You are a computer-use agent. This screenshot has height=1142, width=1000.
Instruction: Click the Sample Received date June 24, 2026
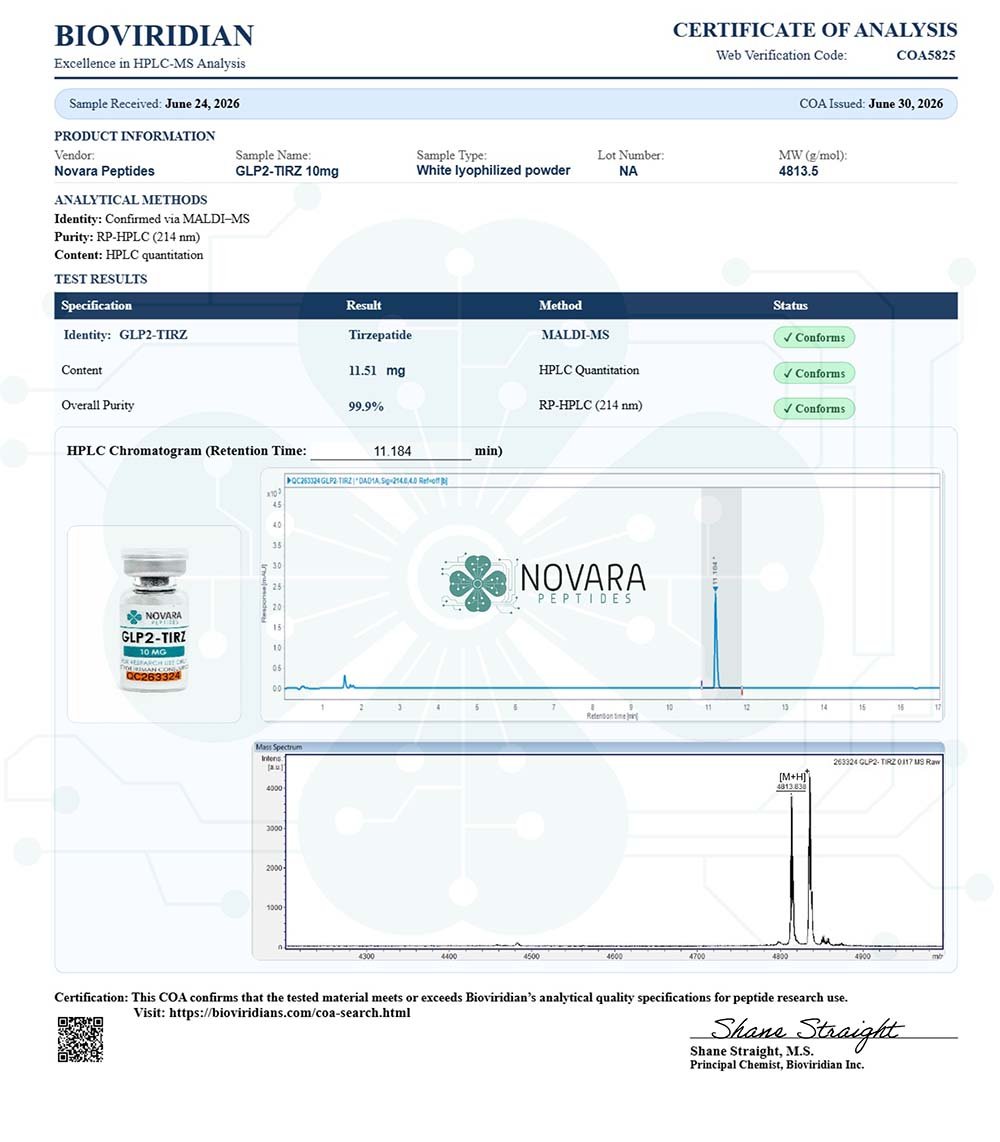(202, 103)
